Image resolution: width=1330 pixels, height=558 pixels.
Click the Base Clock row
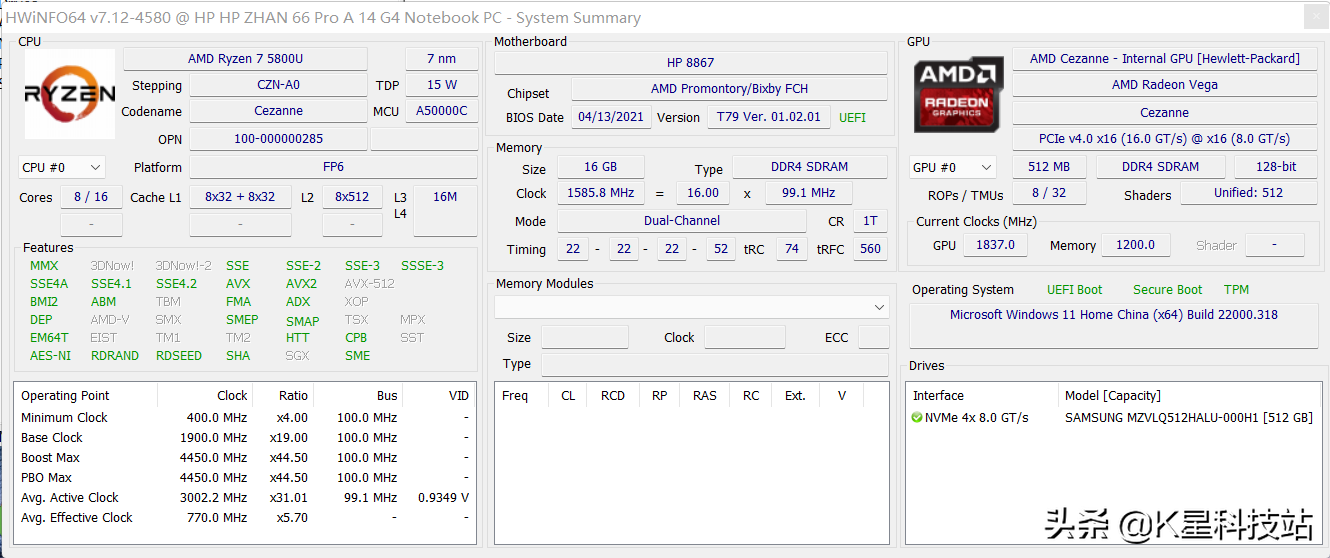pos(245,438)
